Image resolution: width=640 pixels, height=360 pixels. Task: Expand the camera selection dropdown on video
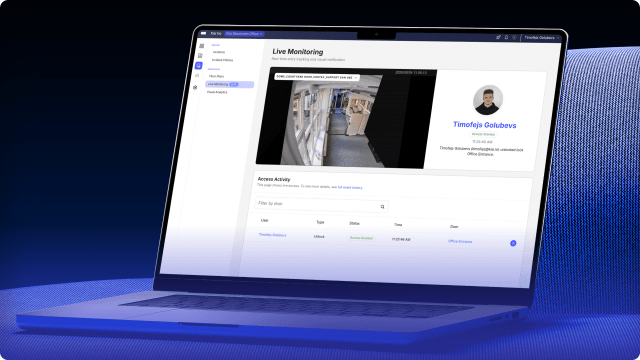coord(317,77)
